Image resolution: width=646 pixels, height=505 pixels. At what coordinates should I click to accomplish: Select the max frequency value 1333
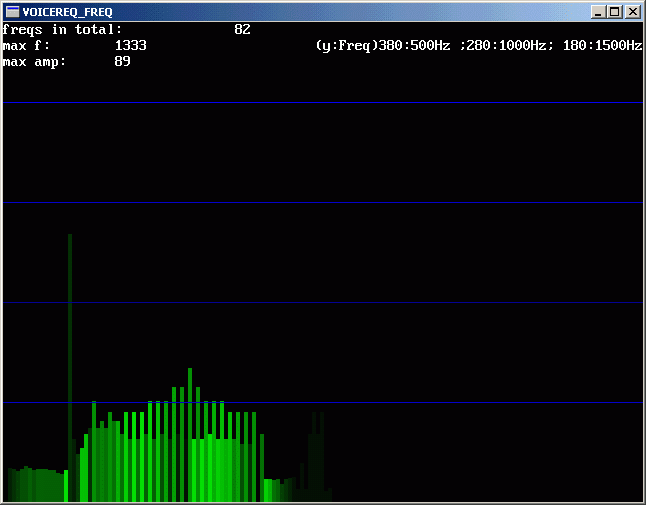(130, 46)
